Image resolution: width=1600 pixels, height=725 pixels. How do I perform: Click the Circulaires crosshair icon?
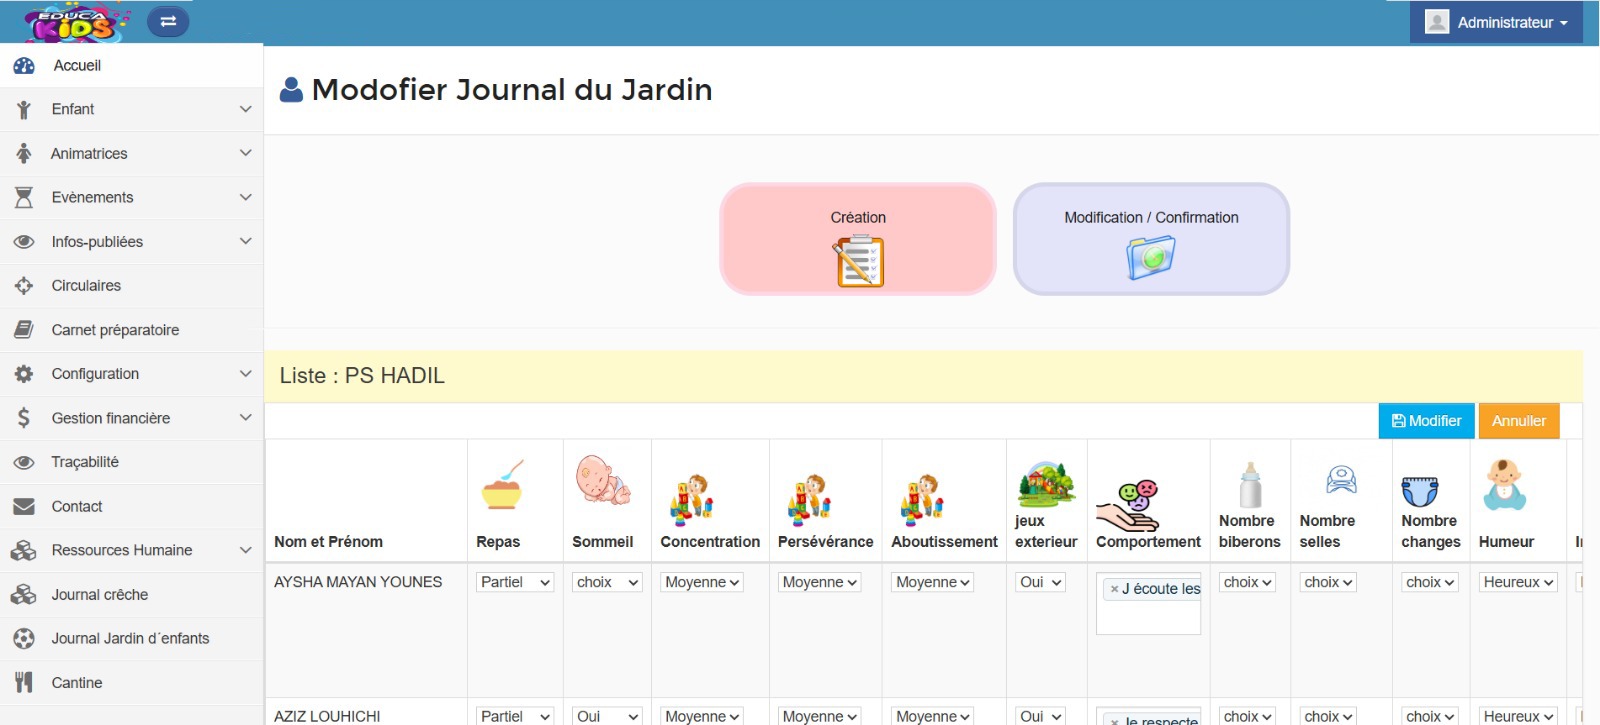point(24,286)
